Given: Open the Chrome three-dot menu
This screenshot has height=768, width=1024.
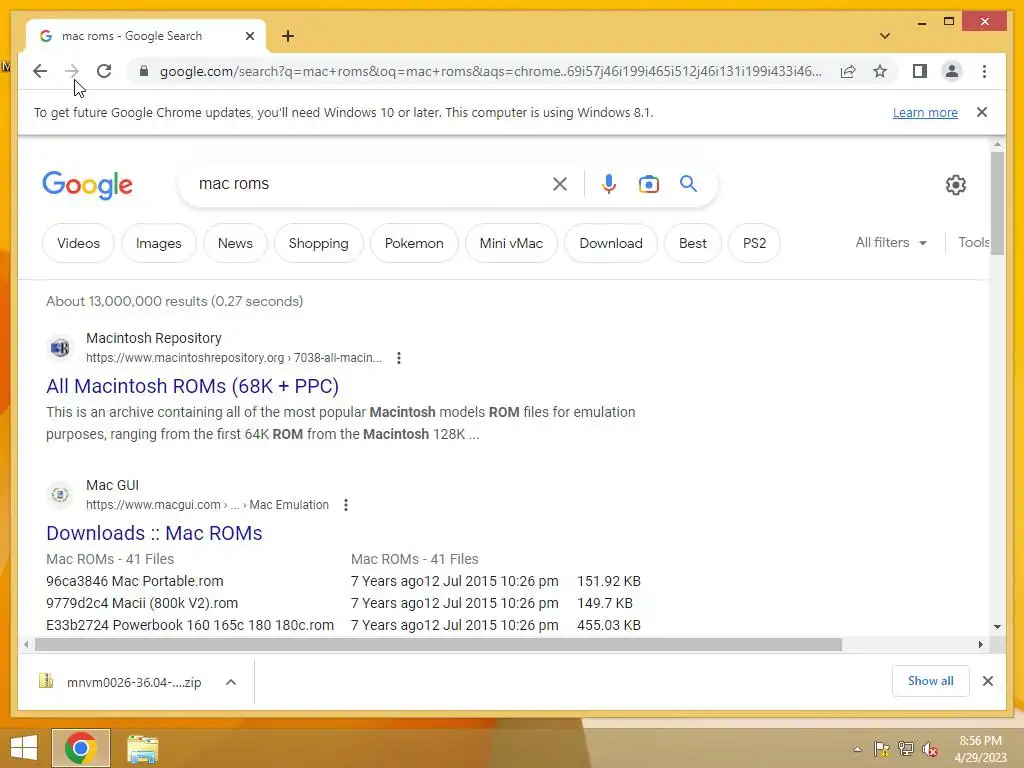Looking at the screenshot, I should click(x=984, y=71).
